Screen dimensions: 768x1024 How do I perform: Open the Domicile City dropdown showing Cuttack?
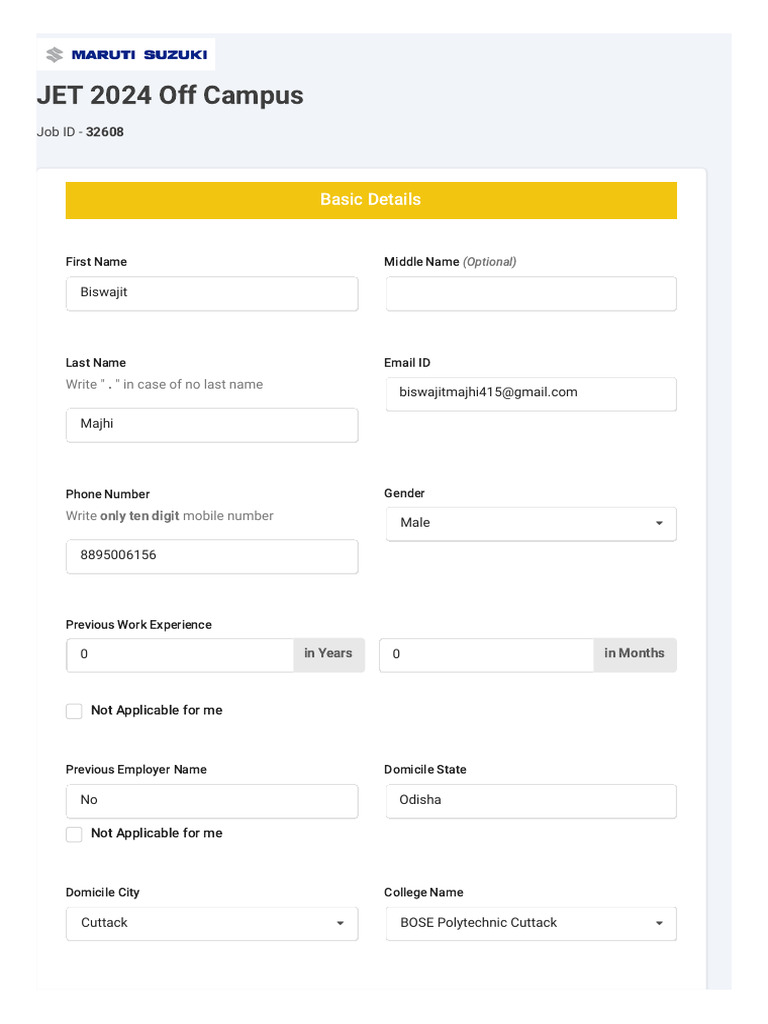point(212,923)
